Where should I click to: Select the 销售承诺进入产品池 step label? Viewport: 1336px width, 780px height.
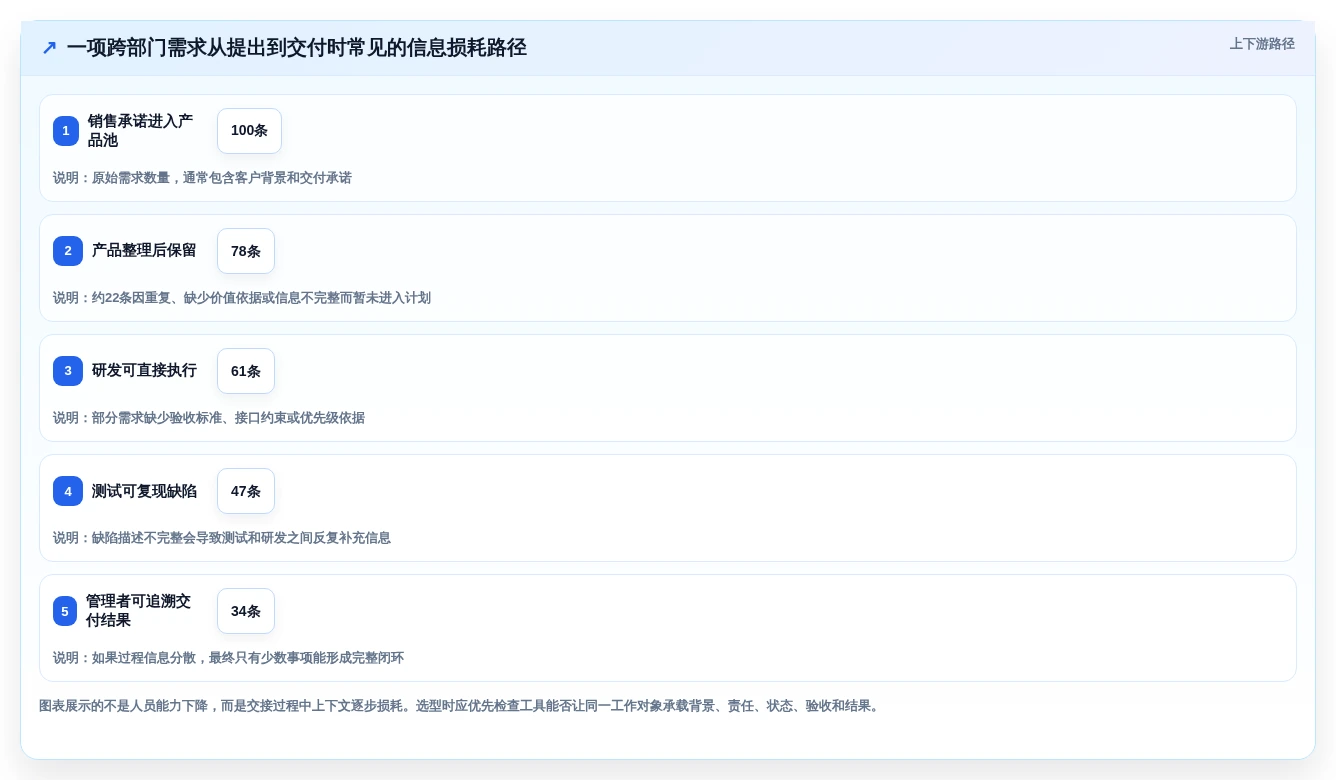coord(142,131)
